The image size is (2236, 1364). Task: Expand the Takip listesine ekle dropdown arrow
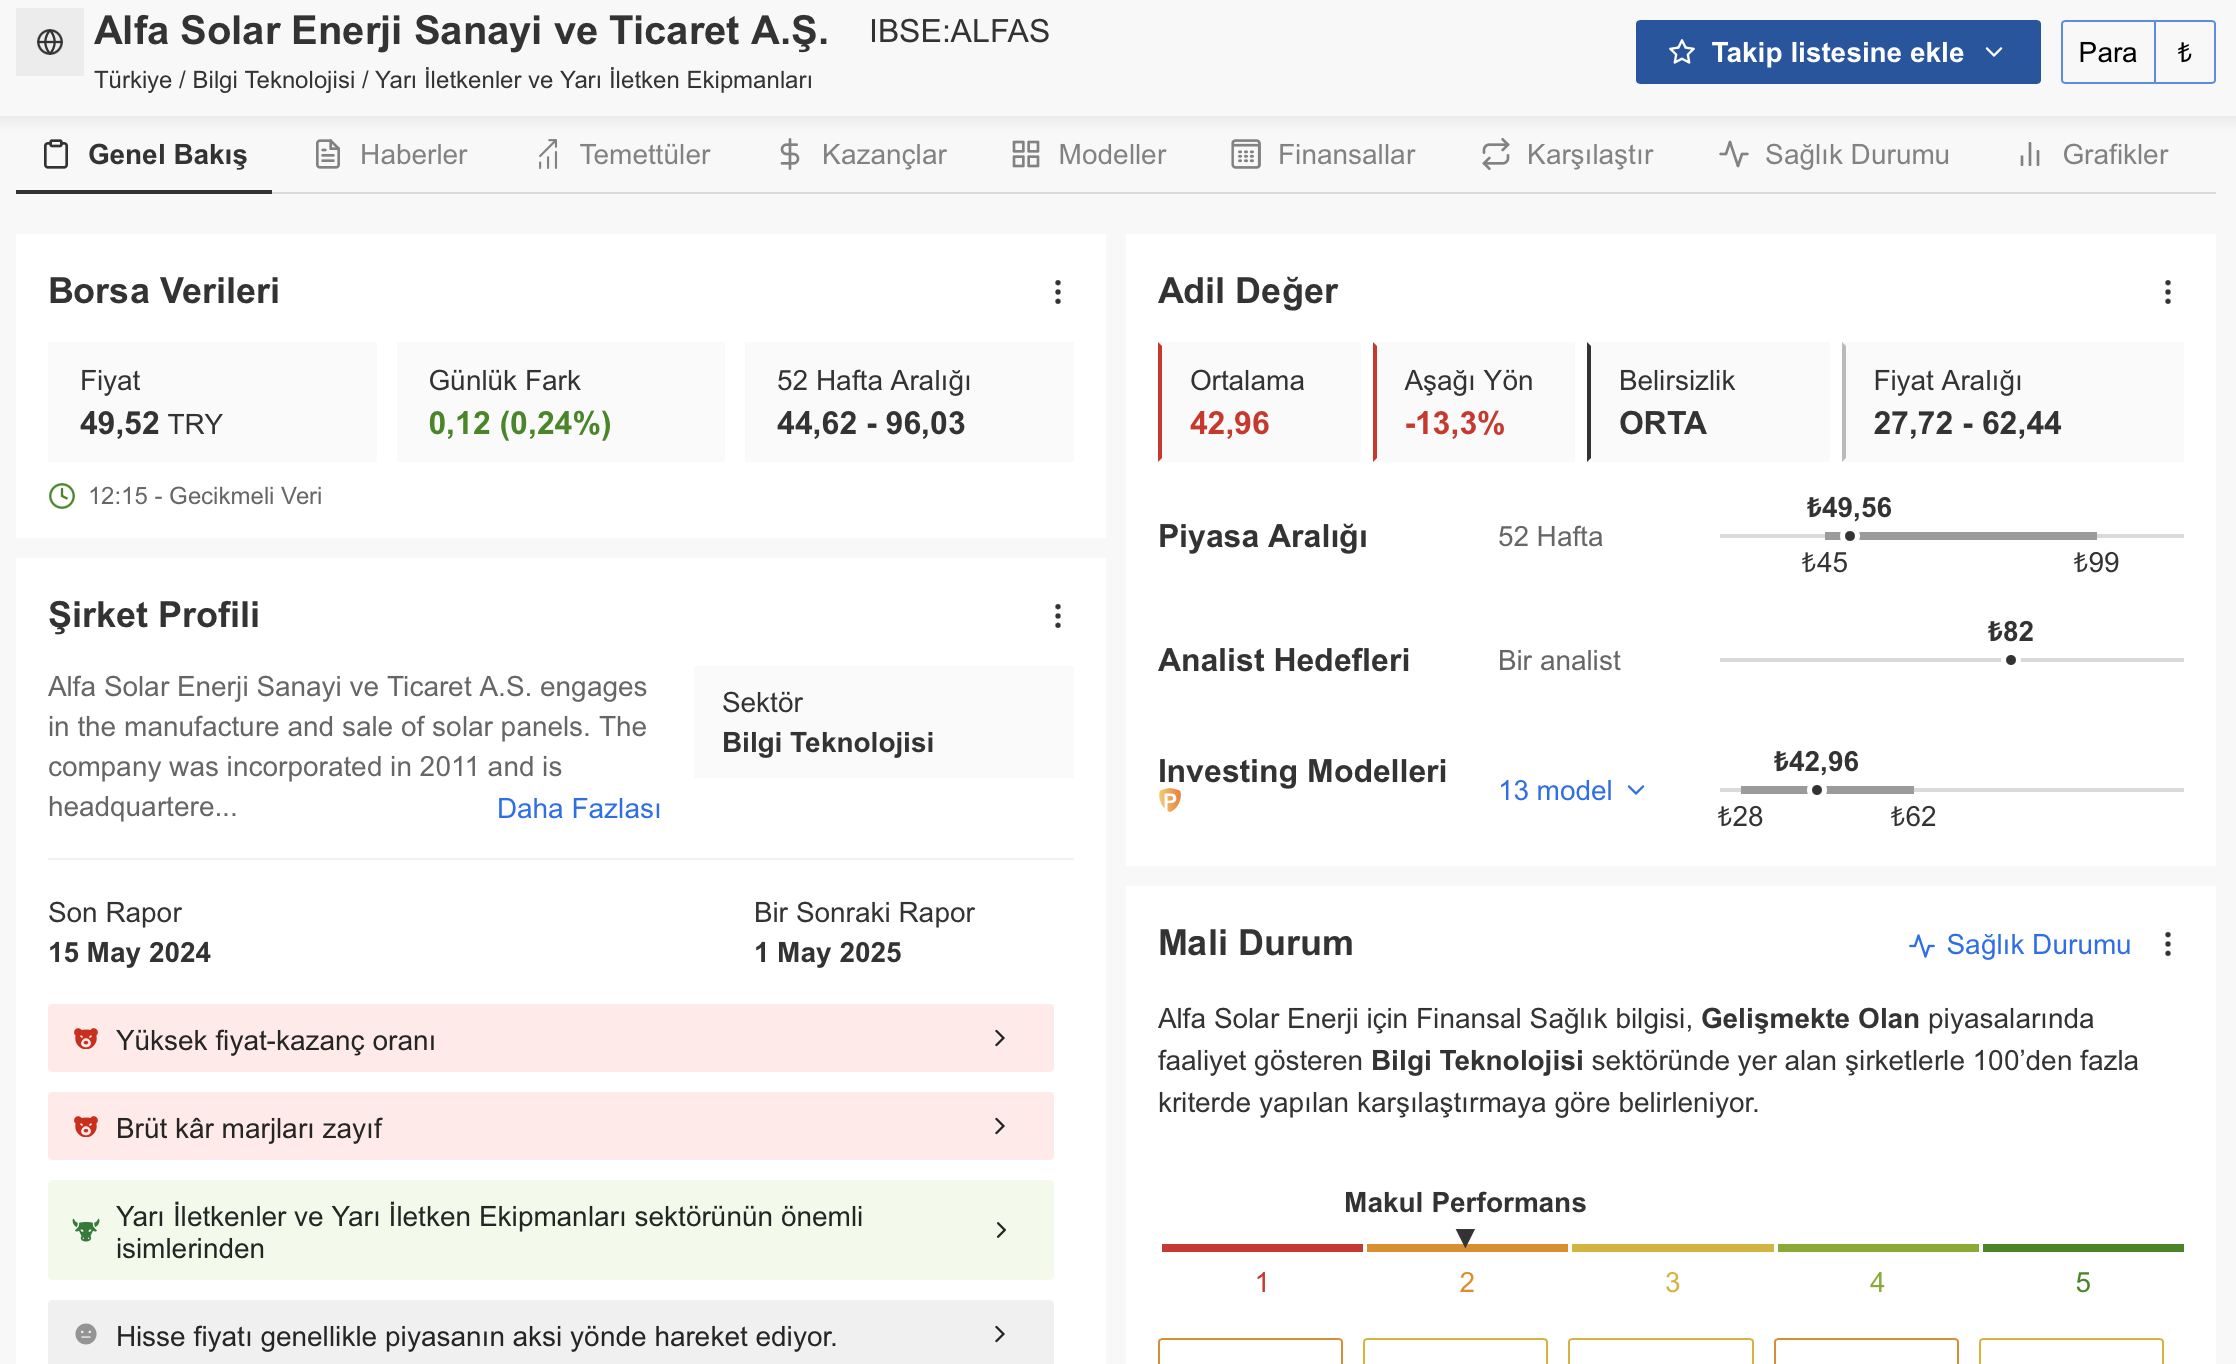pyautogui.click(x=1995, y=52)
